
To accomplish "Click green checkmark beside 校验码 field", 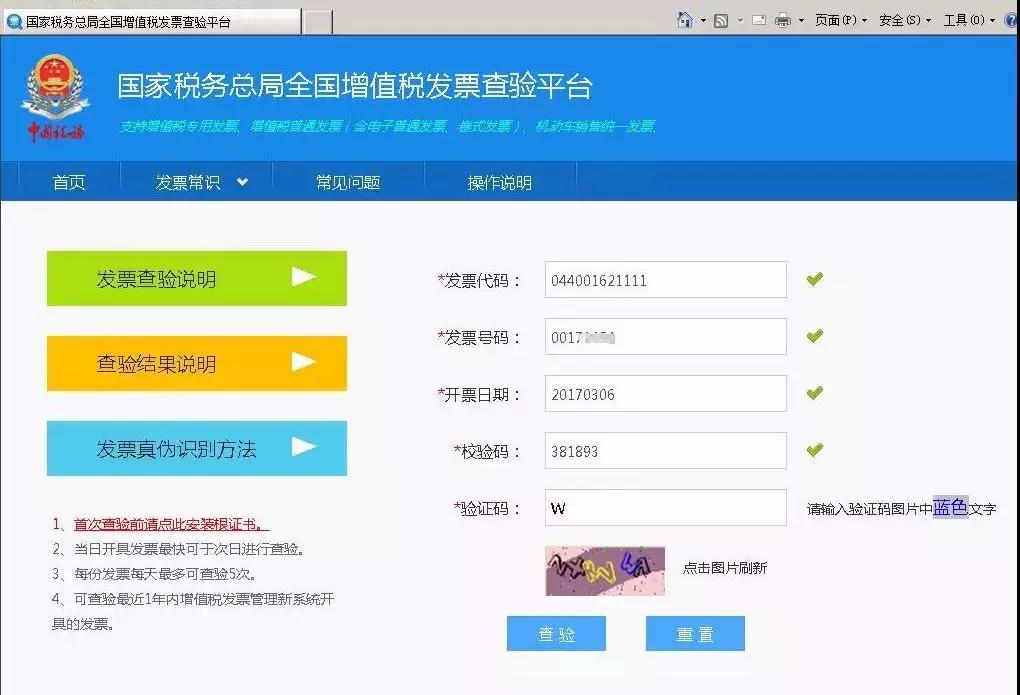I will click(813, 450).
